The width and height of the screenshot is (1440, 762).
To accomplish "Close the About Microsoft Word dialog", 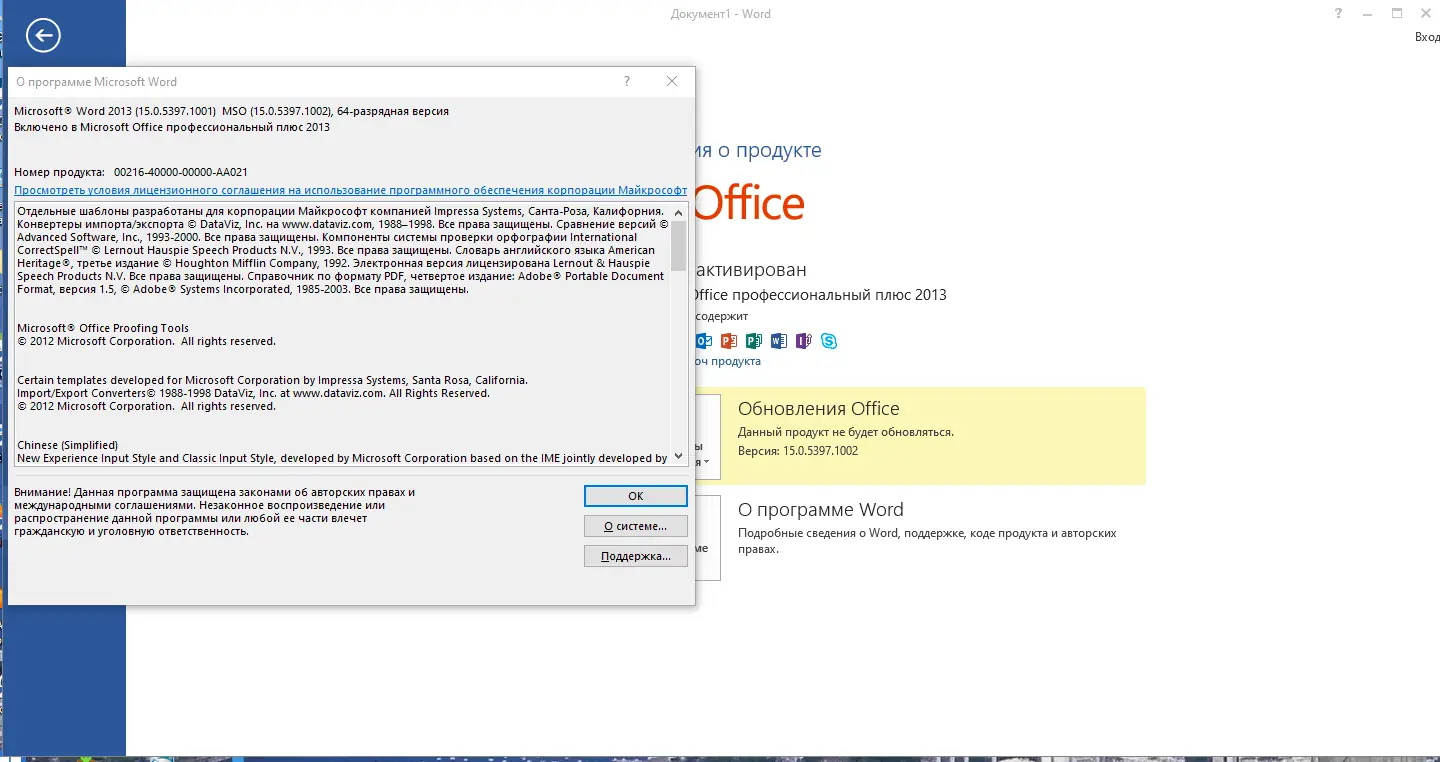I will pos(672,81).
